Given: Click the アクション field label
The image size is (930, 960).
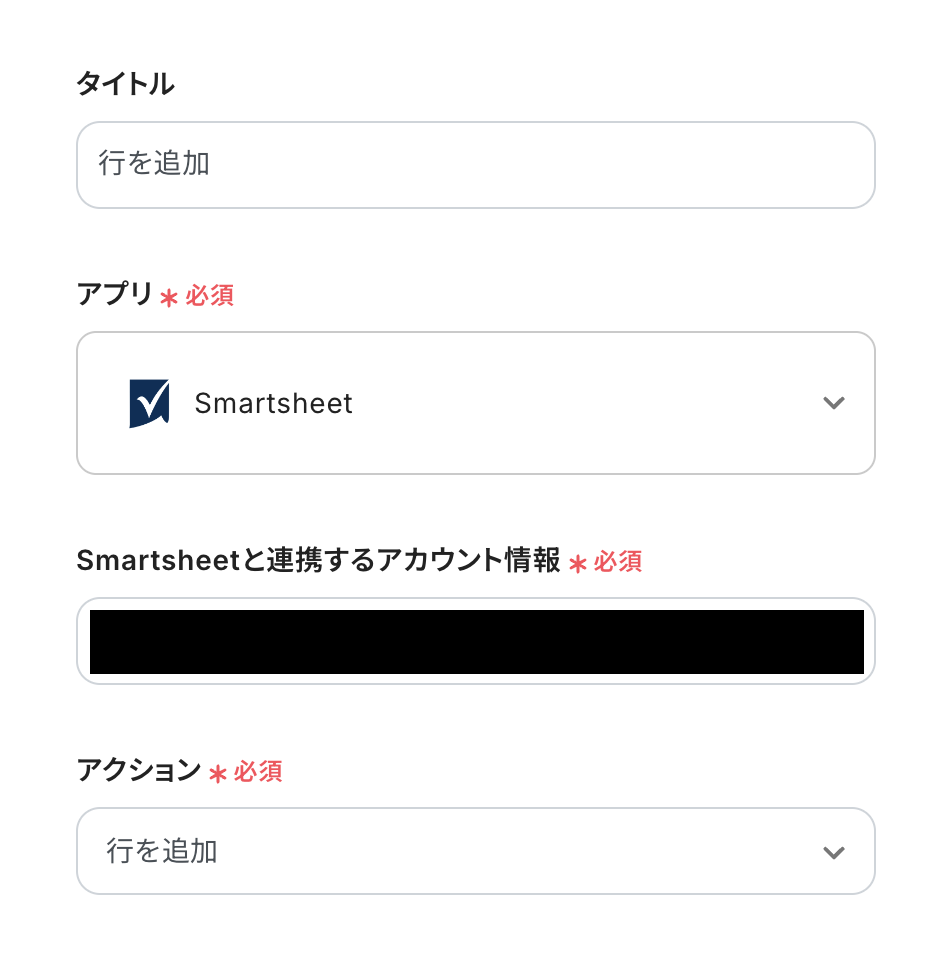Looking at the screenshot, I should (139, 770).
